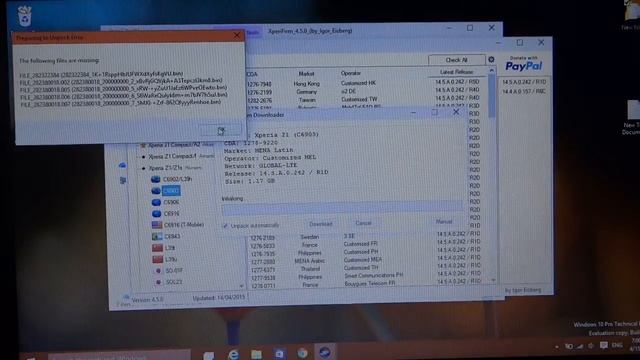Viewport: 640px width, 360px height.
Task: Toggle the Unpack automatically checkbox
Action: 226,226
